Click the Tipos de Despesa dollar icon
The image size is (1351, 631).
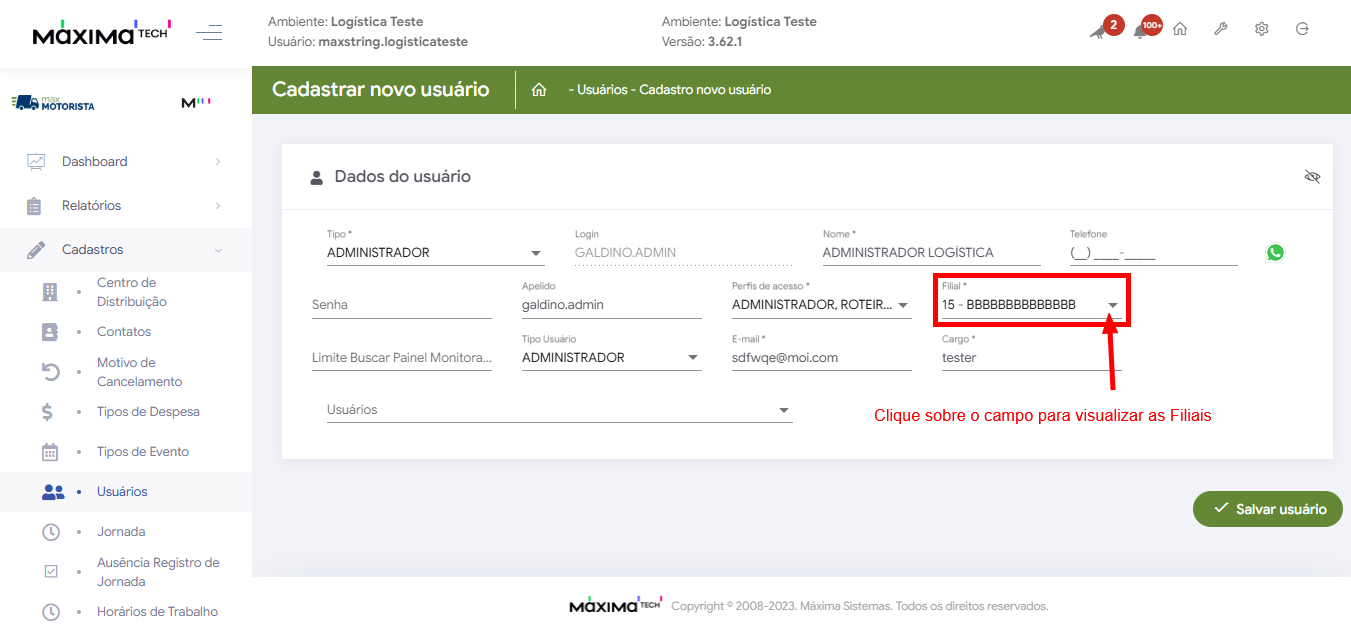pyautogui.click(x=48, y=412)
